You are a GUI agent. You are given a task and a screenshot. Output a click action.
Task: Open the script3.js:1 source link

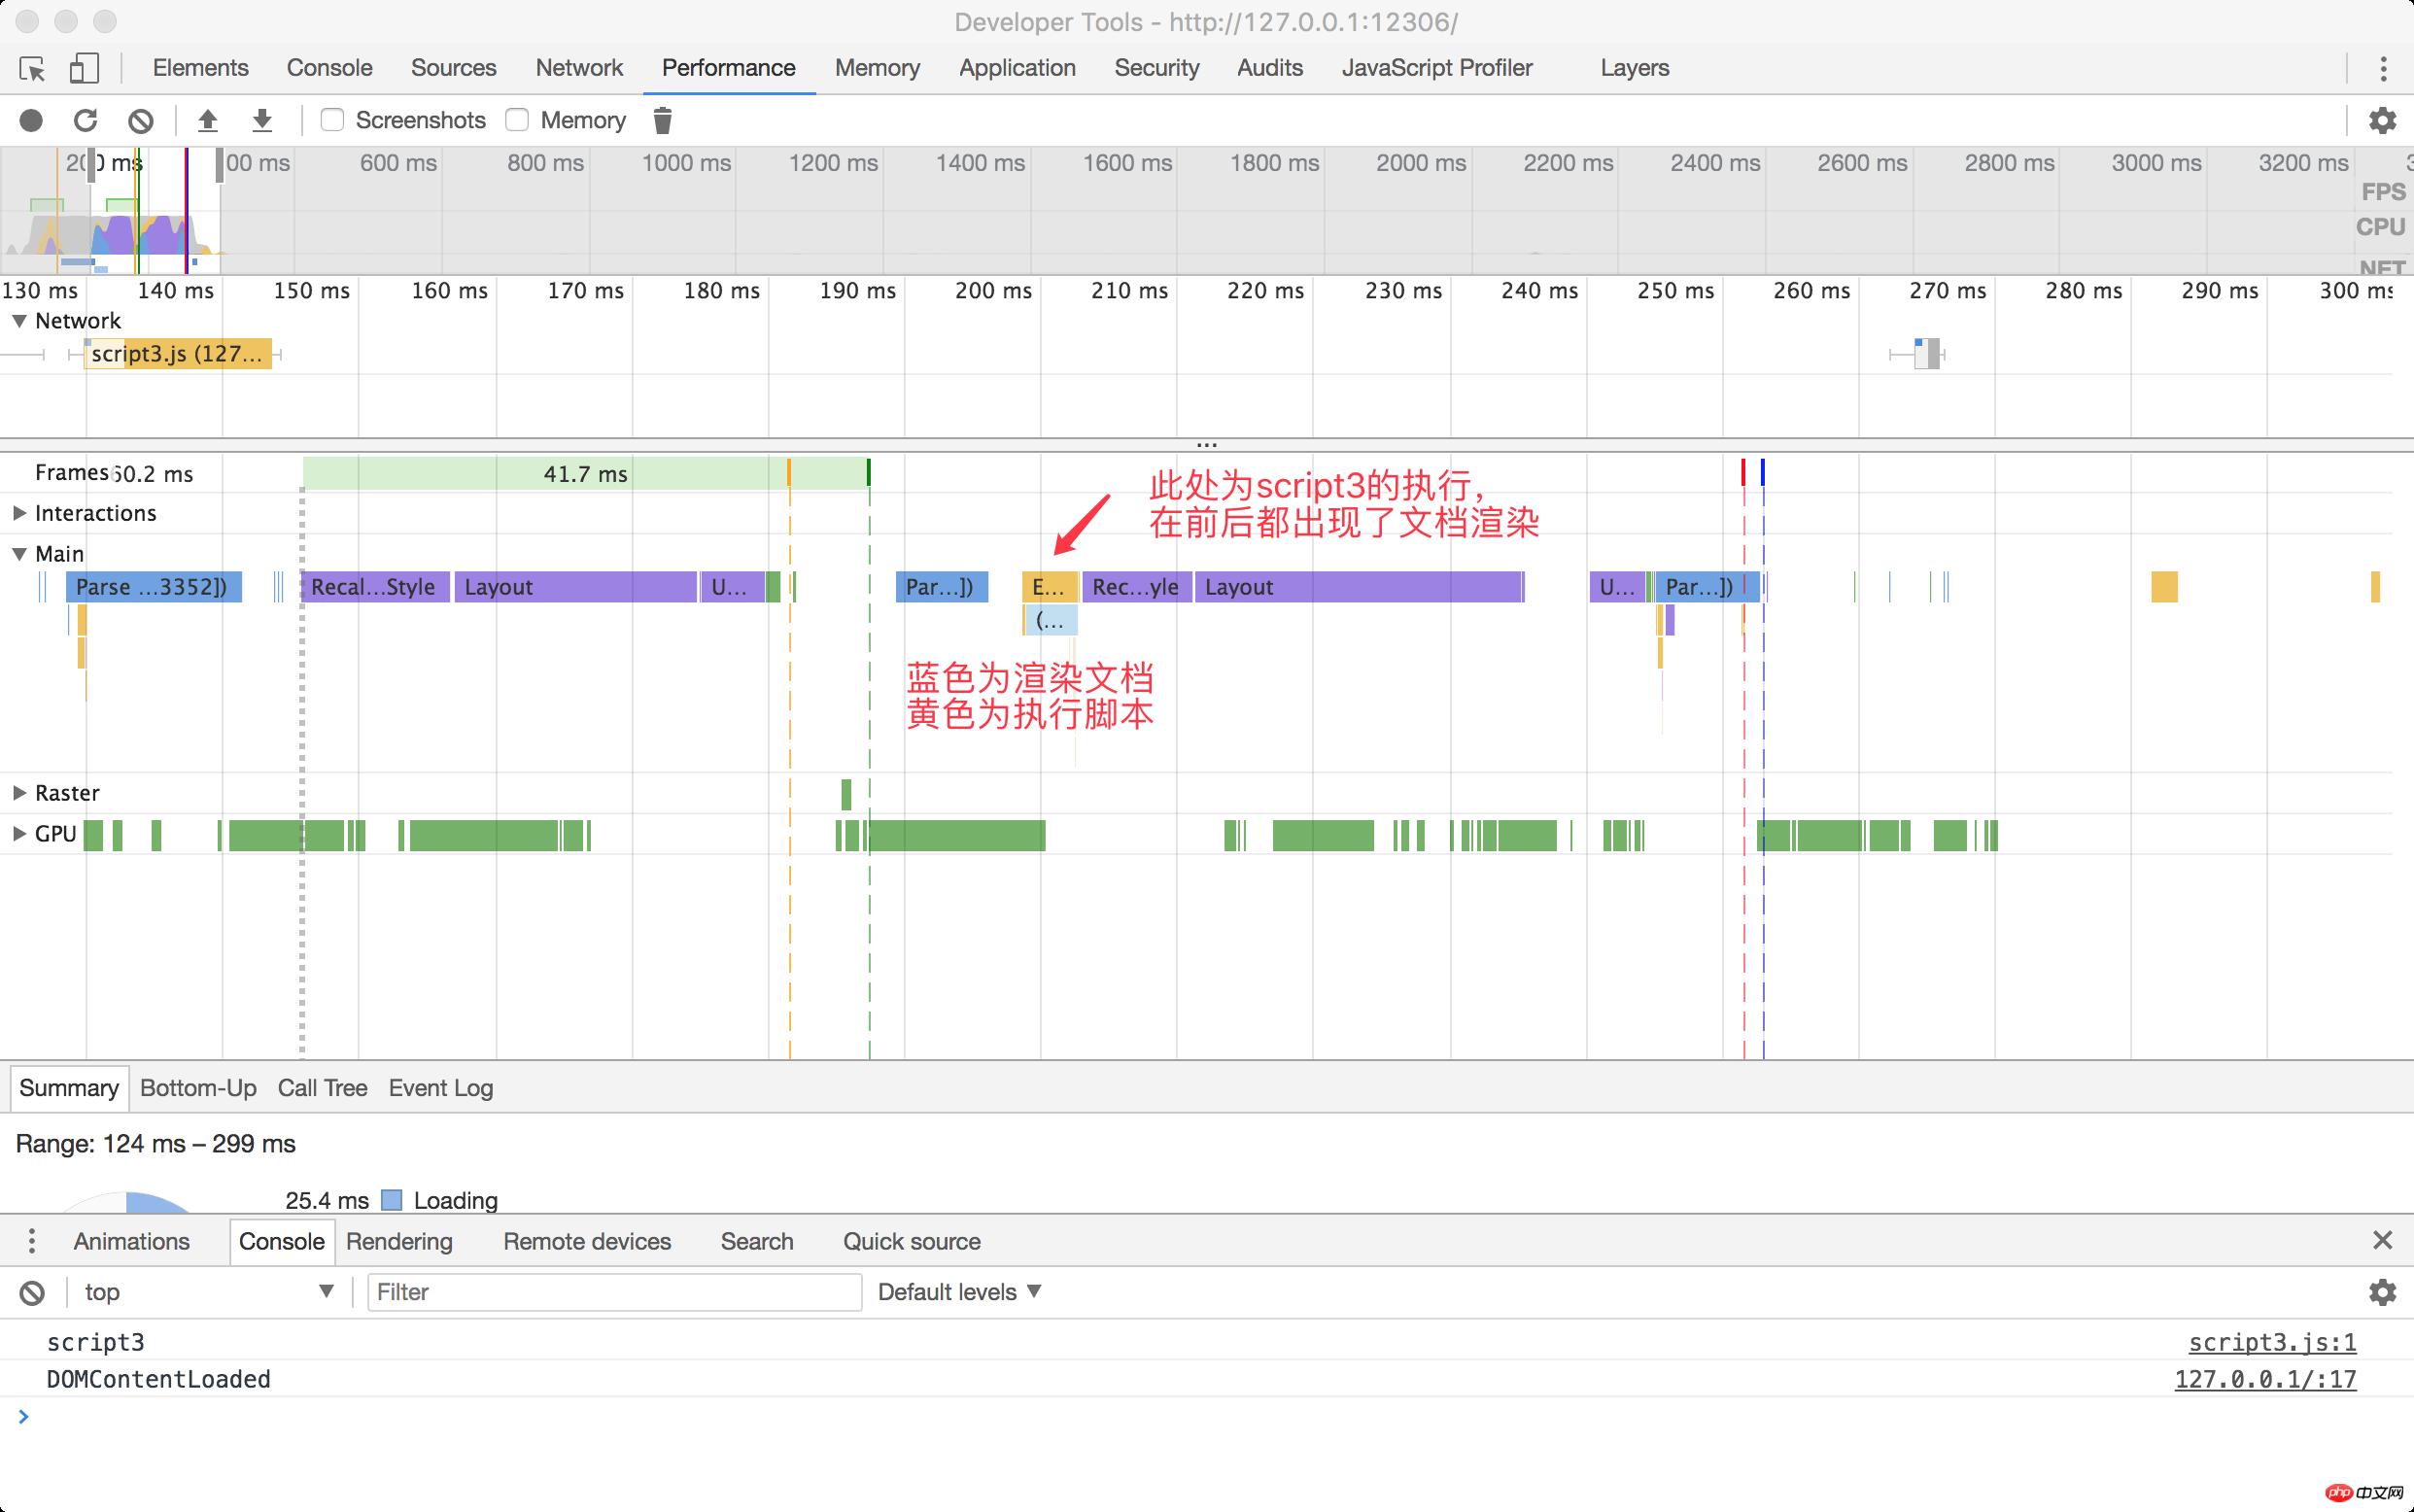click(2272, 1342)
